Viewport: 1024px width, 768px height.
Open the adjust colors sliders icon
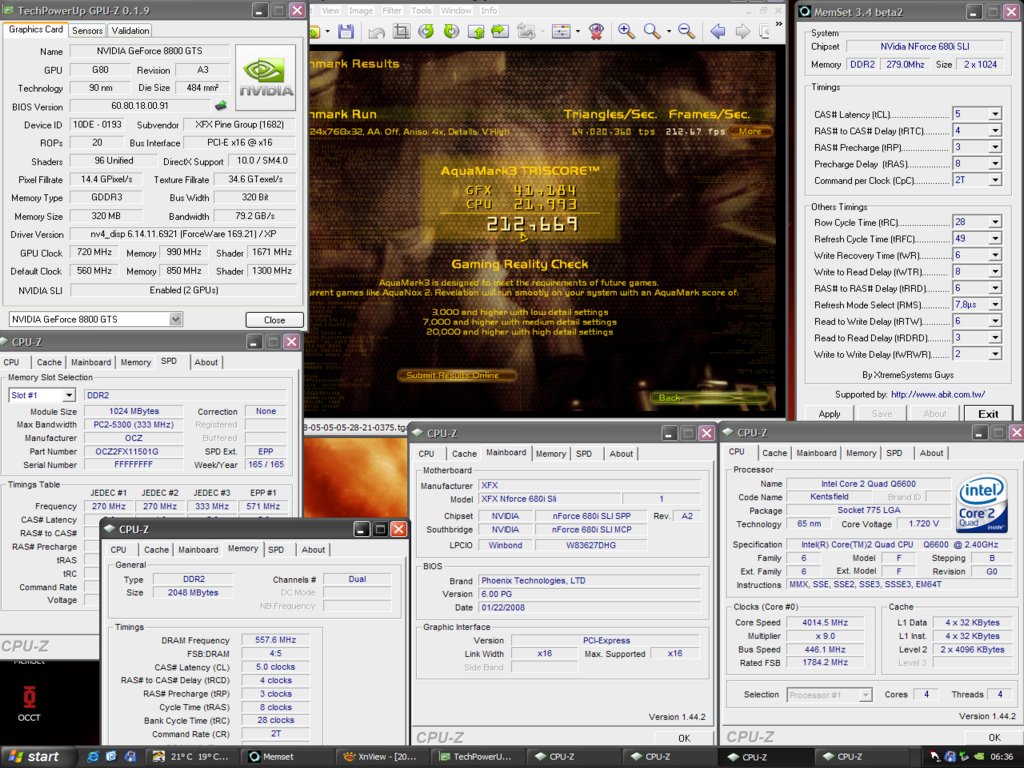click(x=561, y=31)
